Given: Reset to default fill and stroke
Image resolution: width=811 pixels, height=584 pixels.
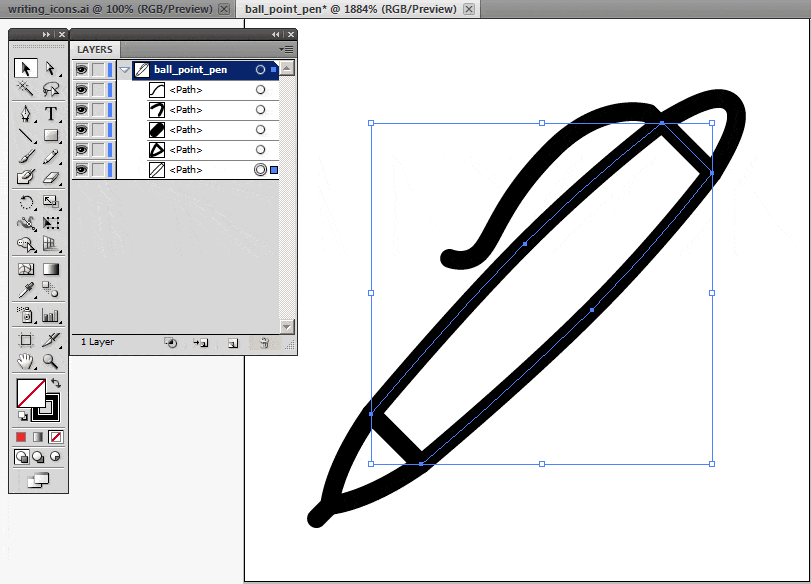Looking at the screenshot, I should 23,416.
